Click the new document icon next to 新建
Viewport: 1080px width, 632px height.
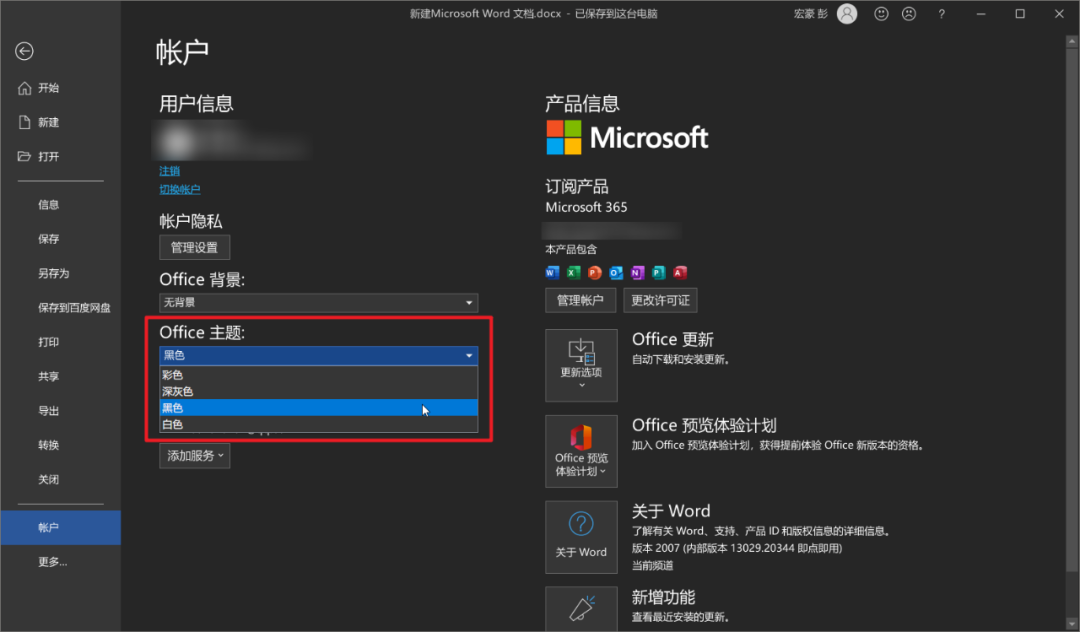[25, 123]
